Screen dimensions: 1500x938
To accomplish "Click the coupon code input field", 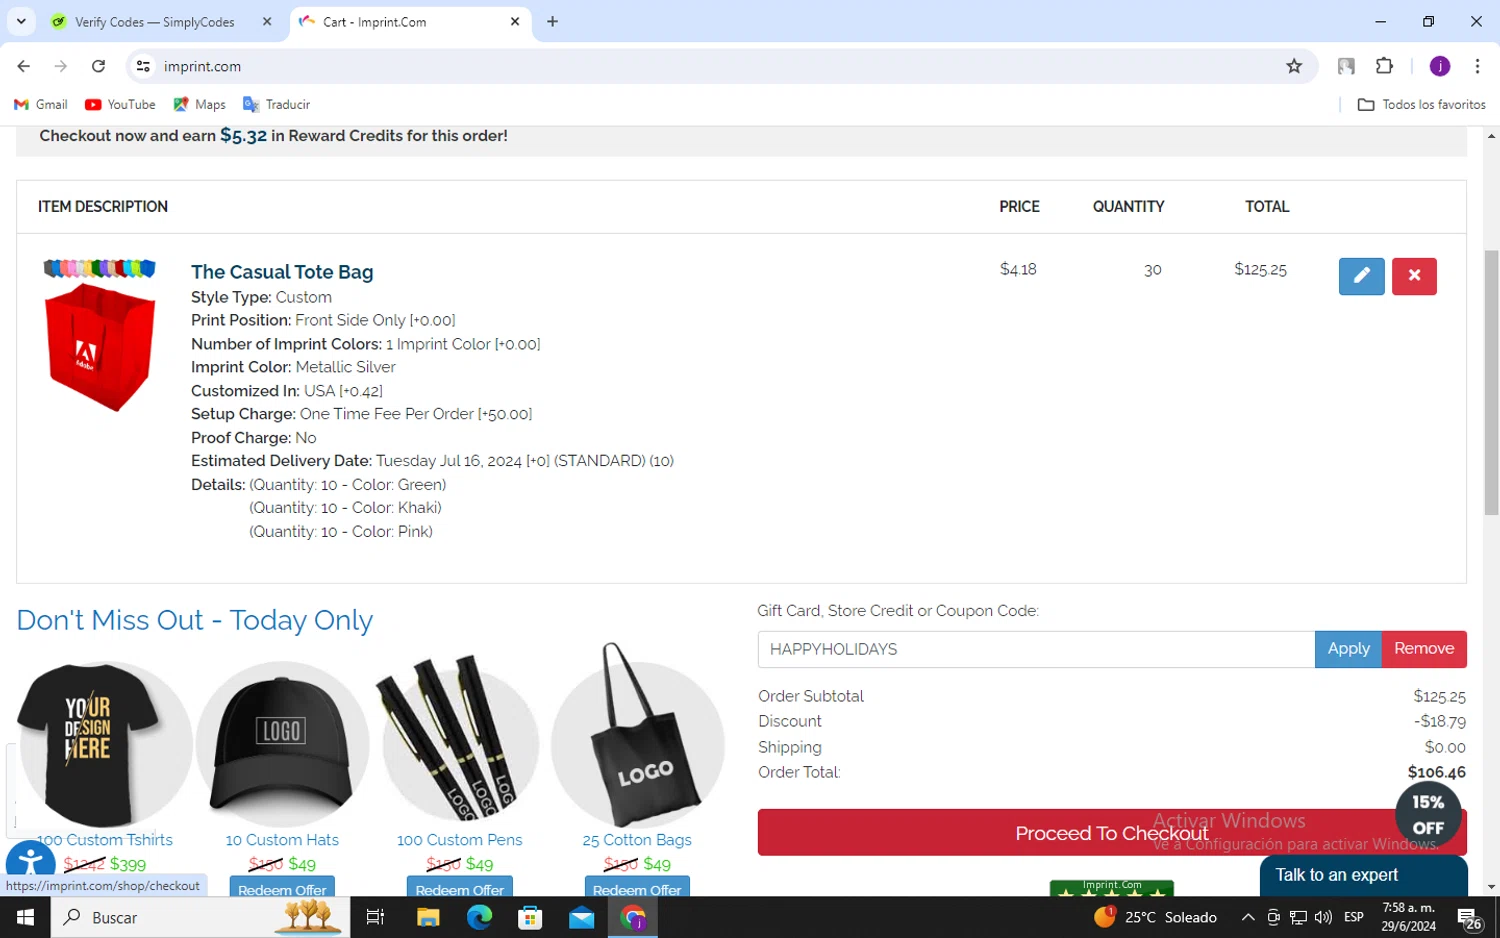I will pyautogui.click(x=1036, y=649).
